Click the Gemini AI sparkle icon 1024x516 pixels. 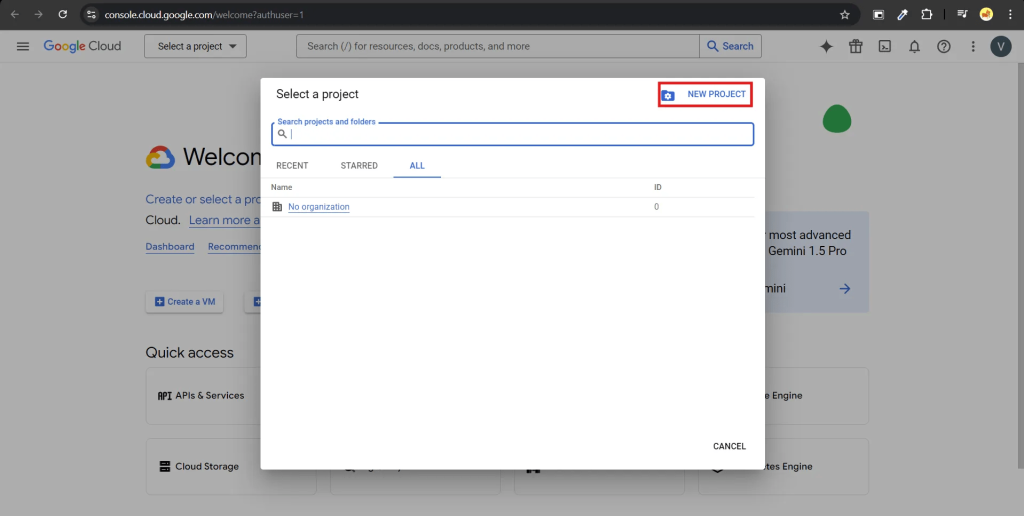(x=826, y=46)
